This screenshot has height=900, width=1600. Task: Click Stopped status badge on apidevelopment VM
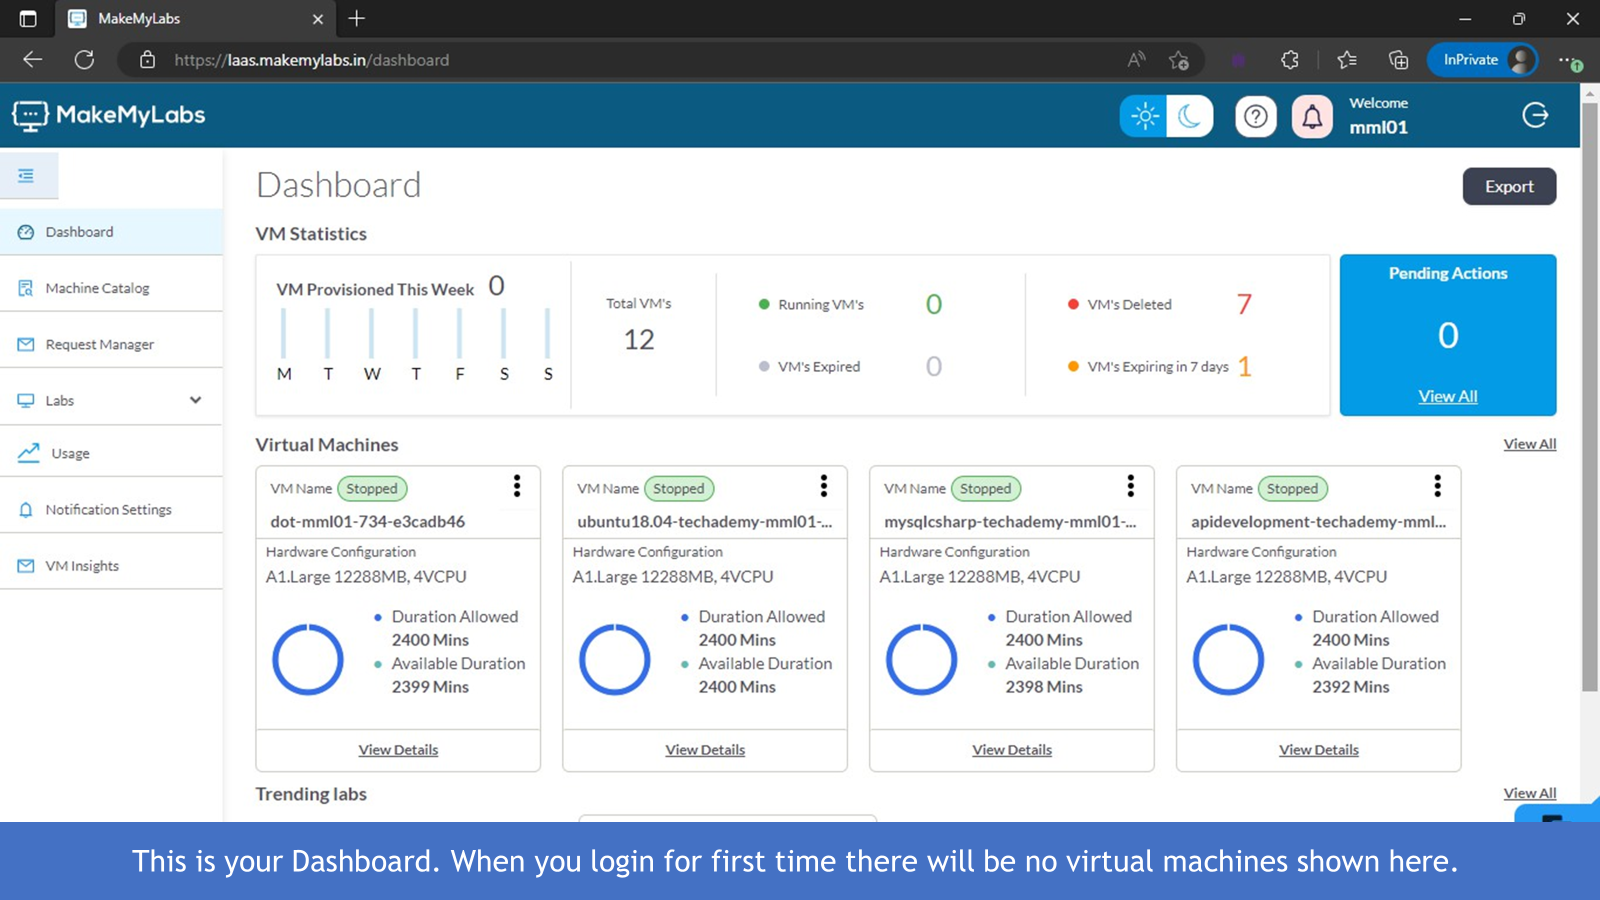tap(1293, 489)
